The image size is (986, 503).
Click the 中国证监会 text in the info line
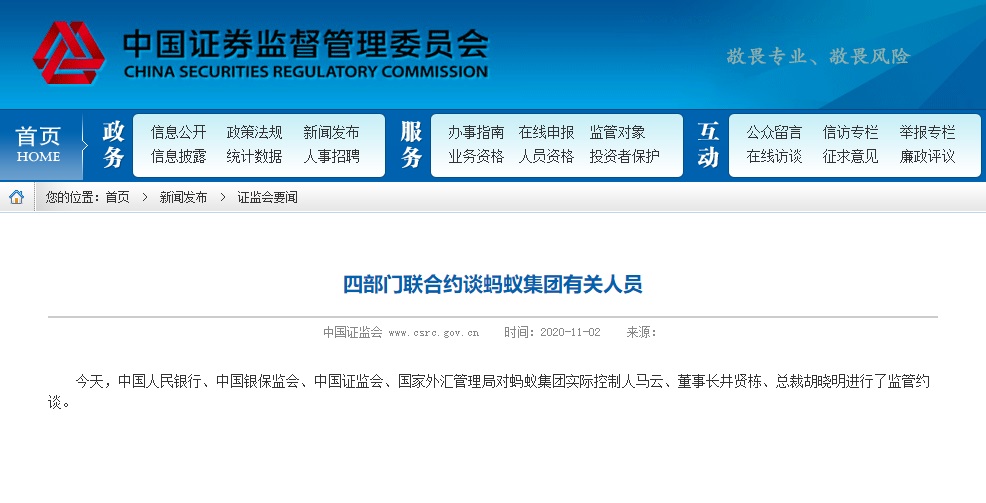pyautogui.click(x=353, y=332)
